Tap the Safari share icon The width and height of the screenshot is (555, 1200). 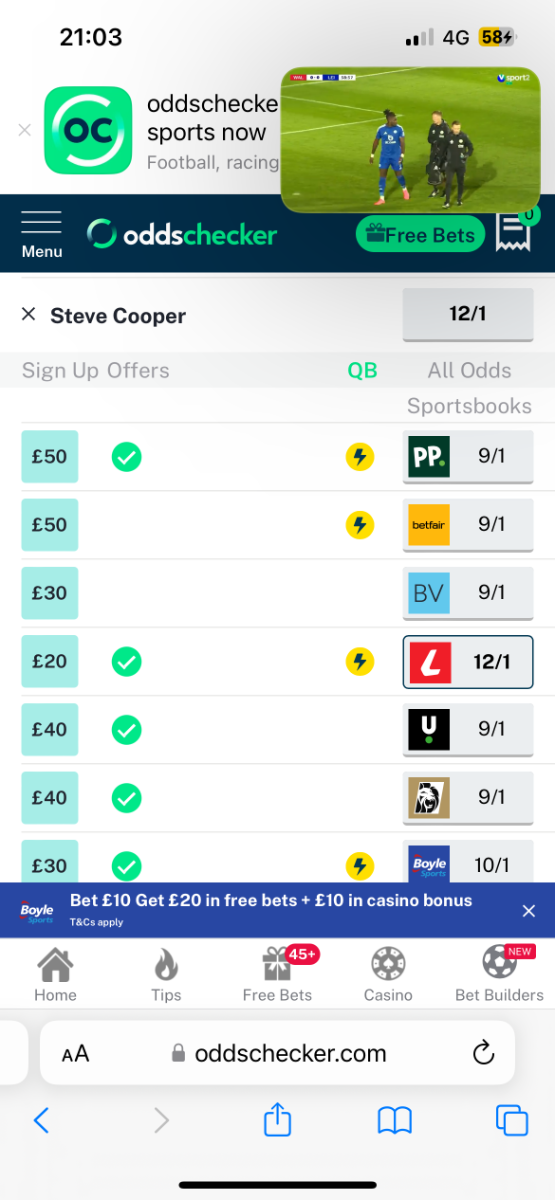click(x=277, y=1120)
